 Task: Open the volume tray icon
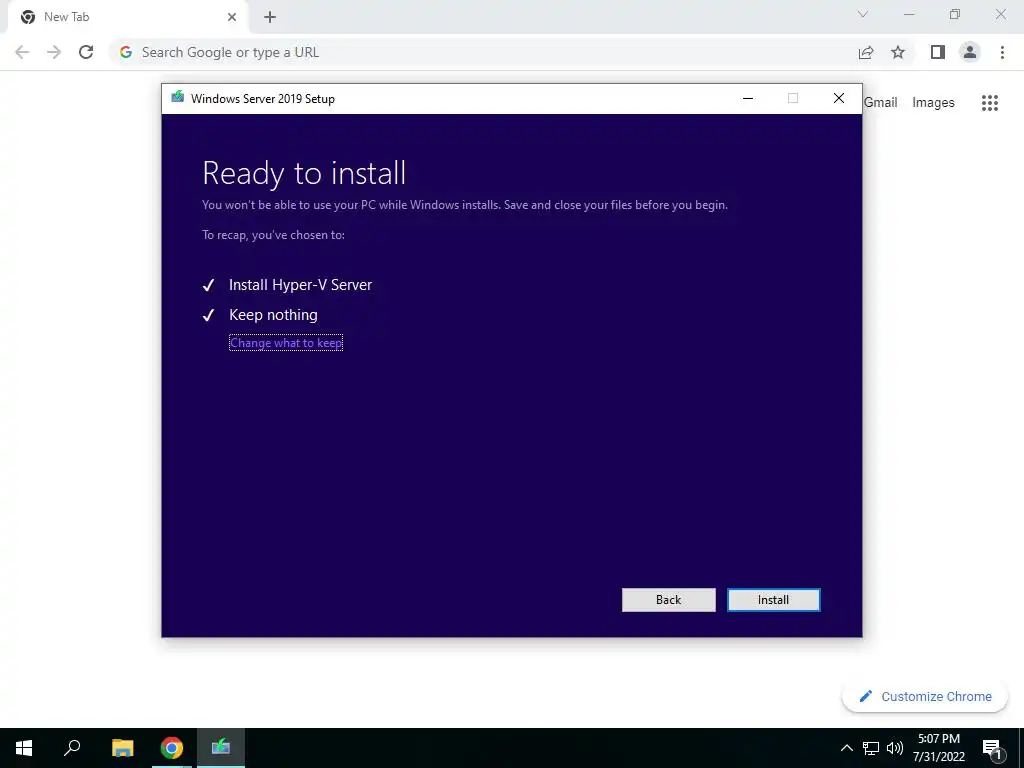pos(895,748)
